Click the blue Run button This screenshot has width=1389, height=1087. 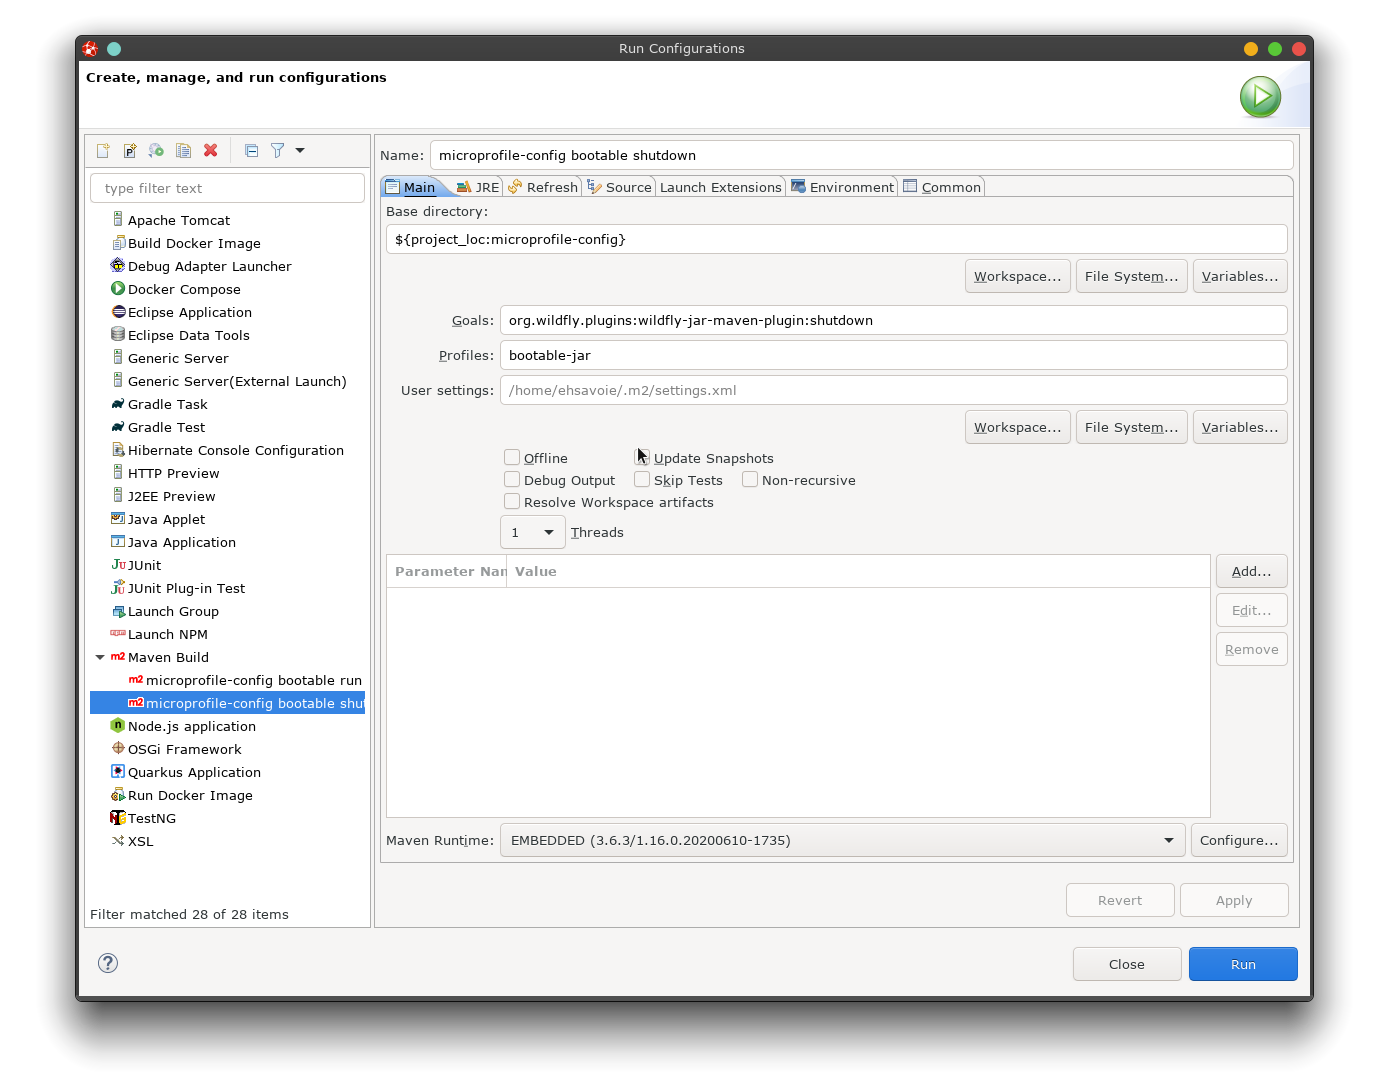[1242, 964]
